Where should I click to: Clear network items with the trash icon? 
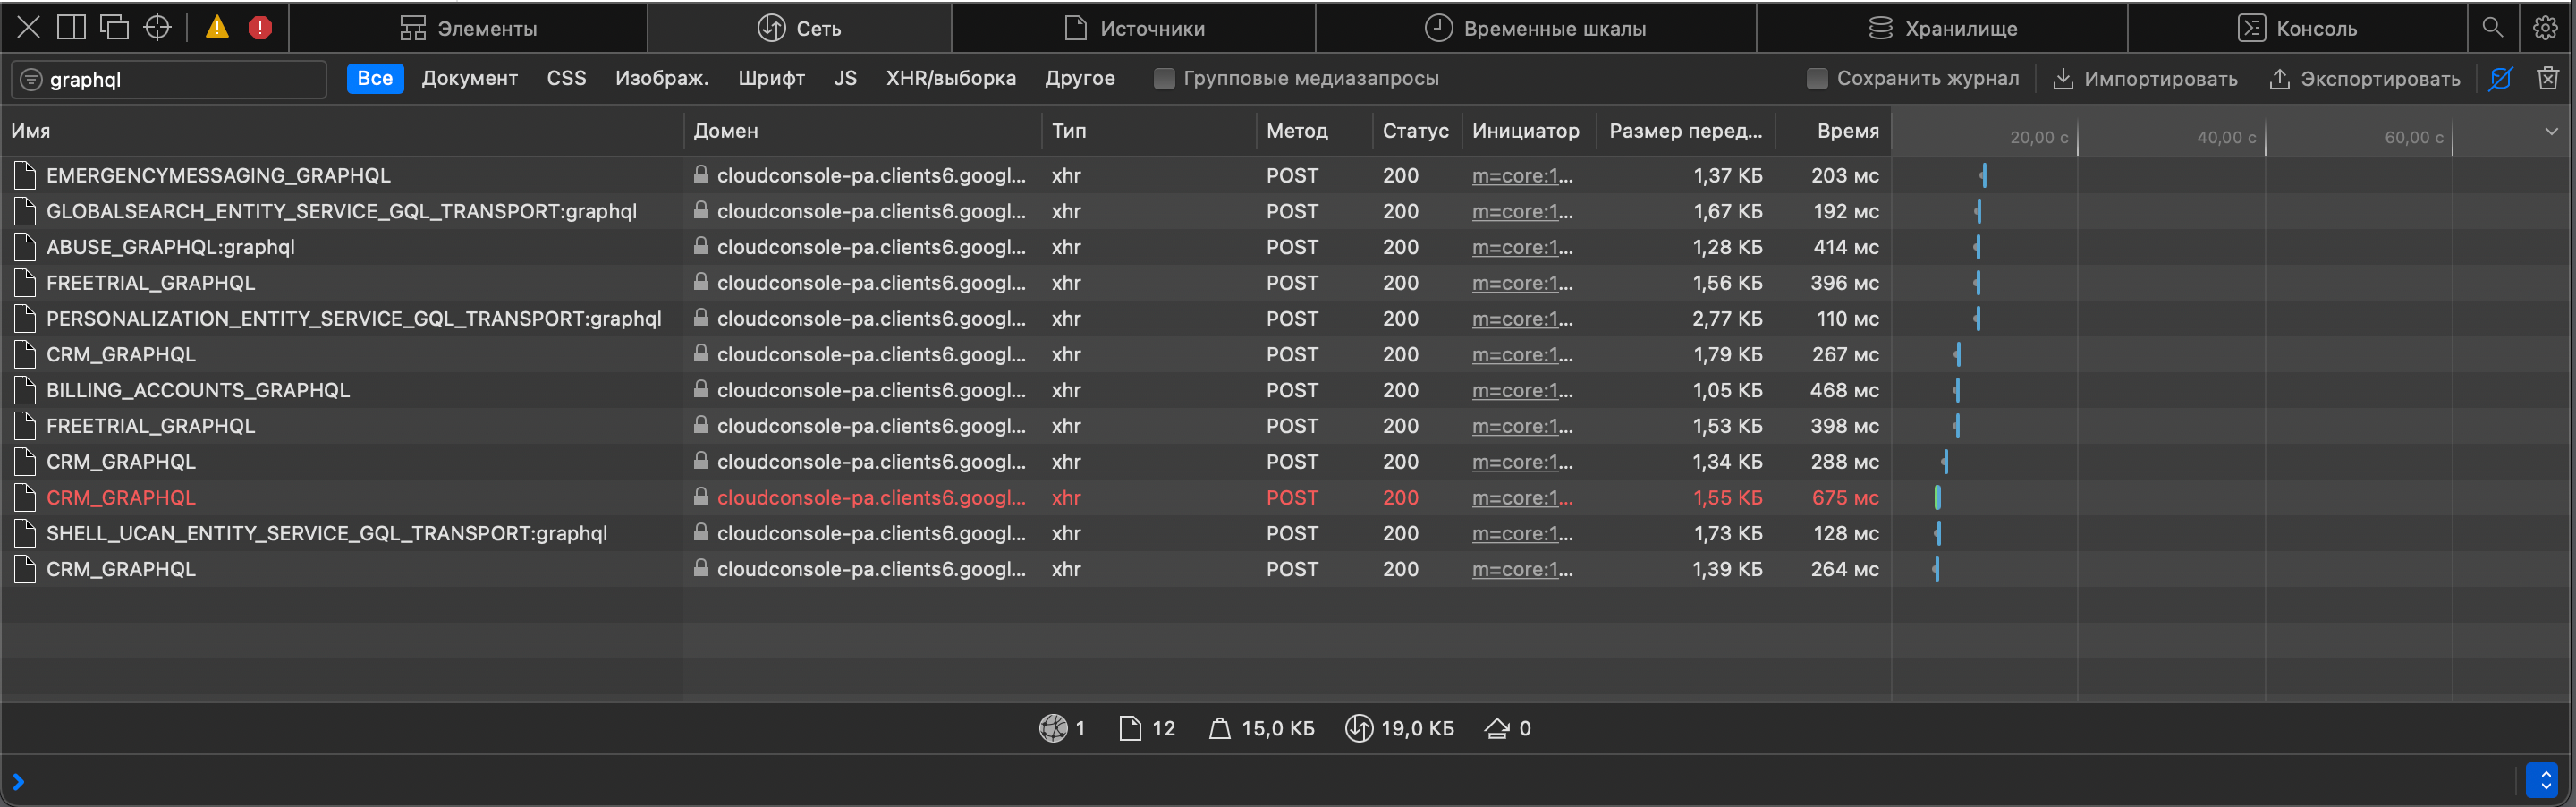2549,78
